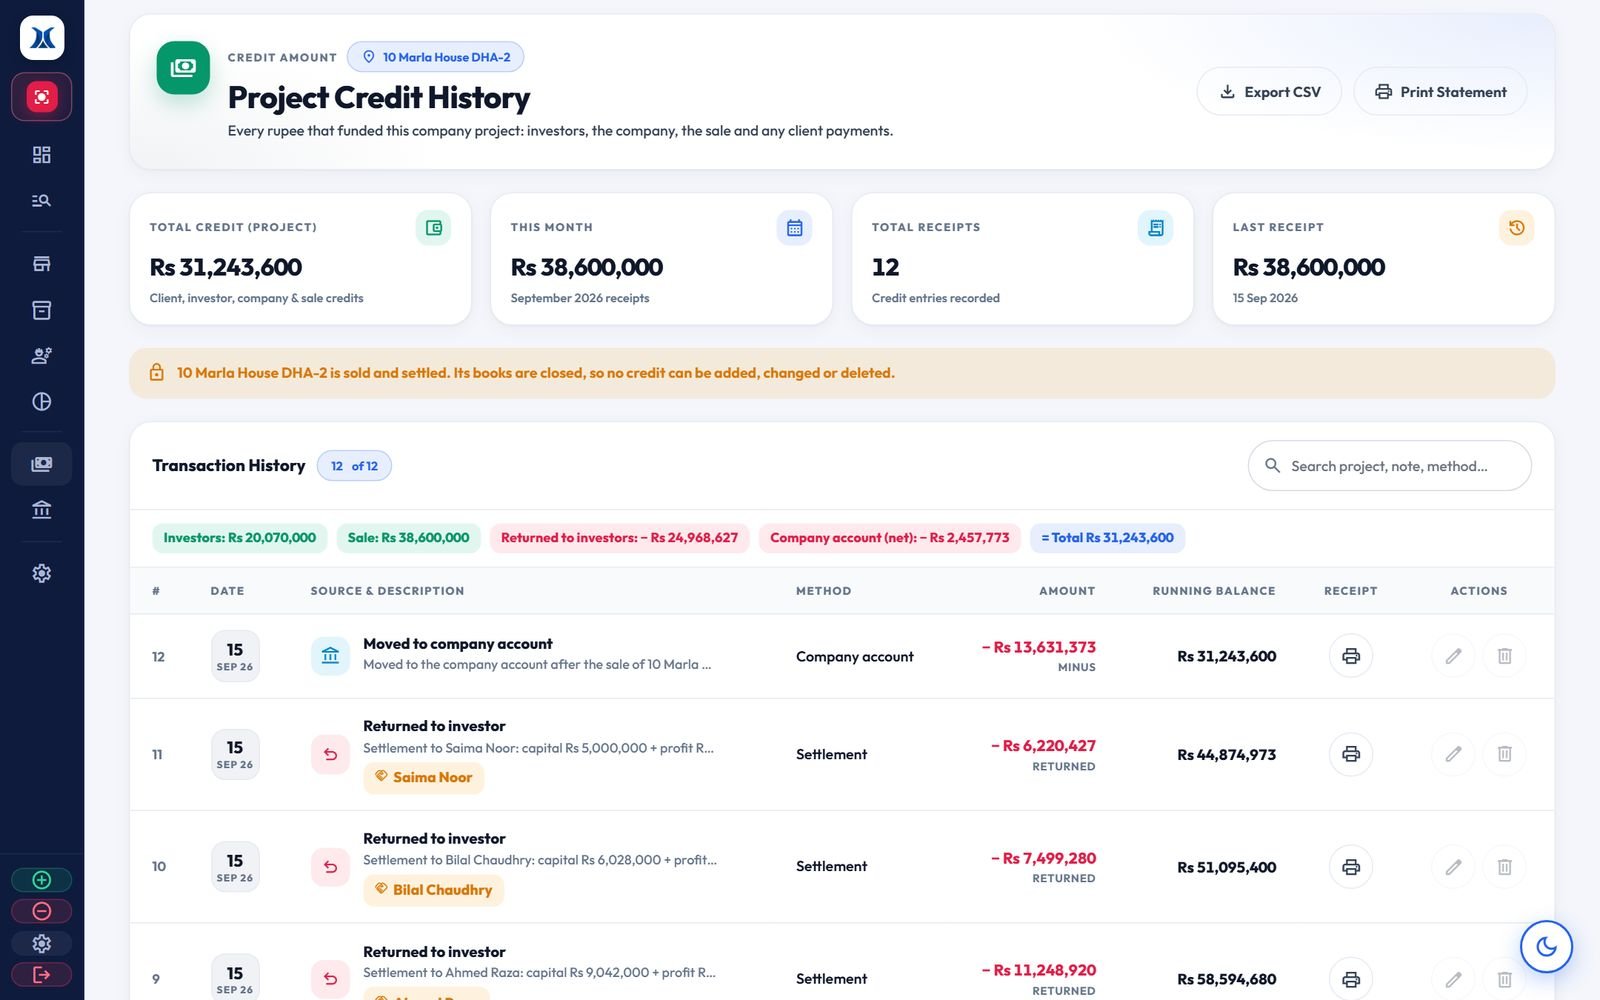This screenshot has height=1000, width=1600.
Task: Click the Total Rs 31,243,600 summary chip
Action: pos(1108,538)
